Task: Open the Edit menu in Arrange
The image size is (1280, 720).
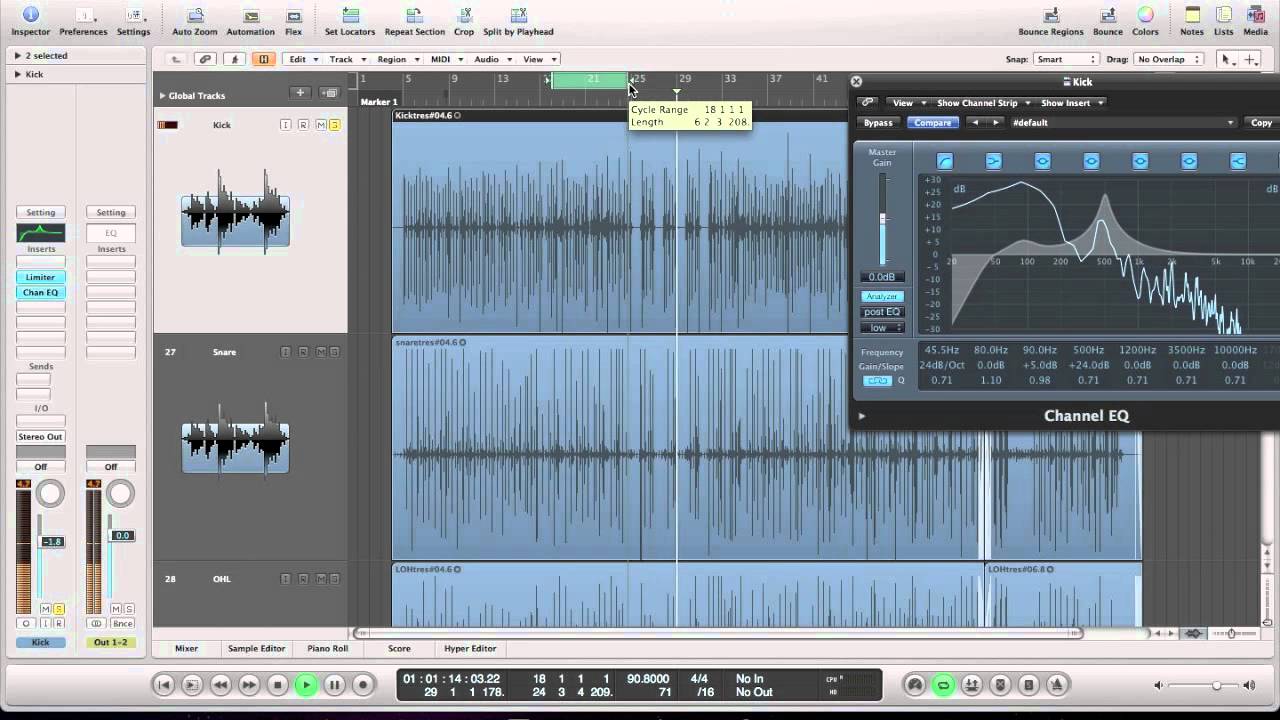Action: coord(302,59)
